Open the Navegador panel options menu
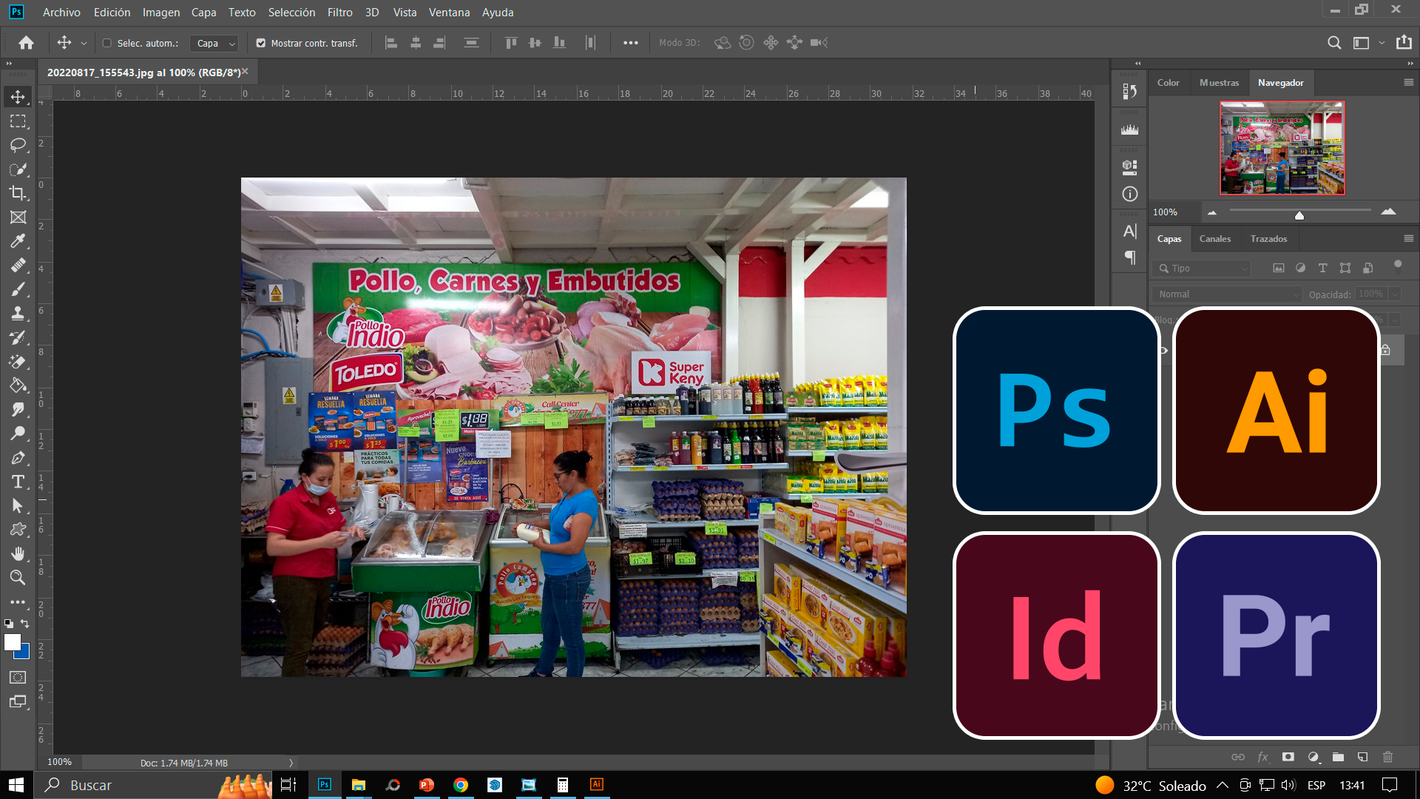 [1408, 82]
